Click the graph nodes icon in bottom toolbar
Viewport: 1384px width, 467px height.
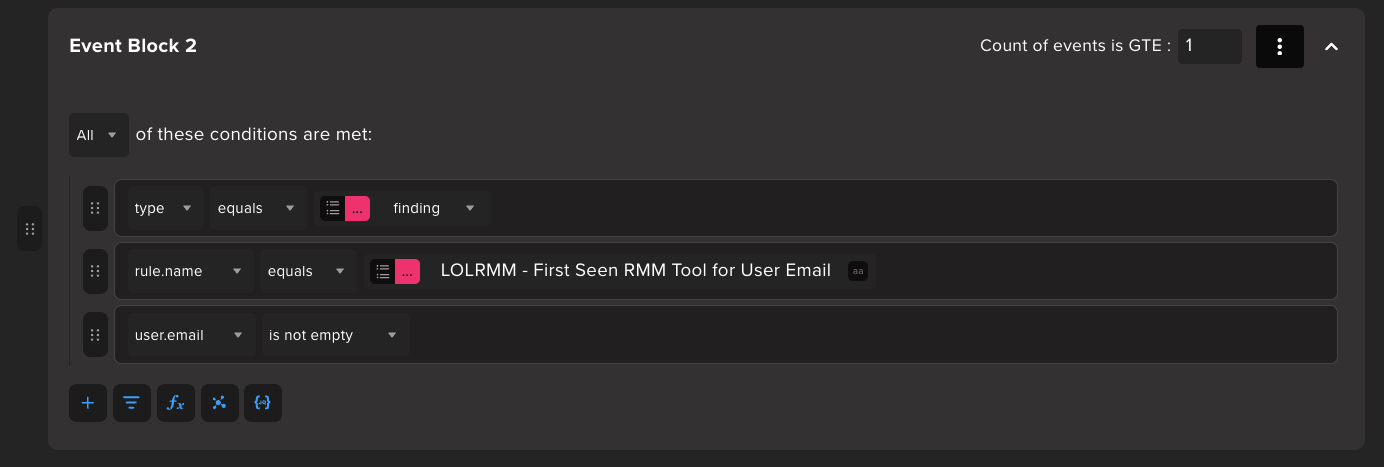(219, 403)
